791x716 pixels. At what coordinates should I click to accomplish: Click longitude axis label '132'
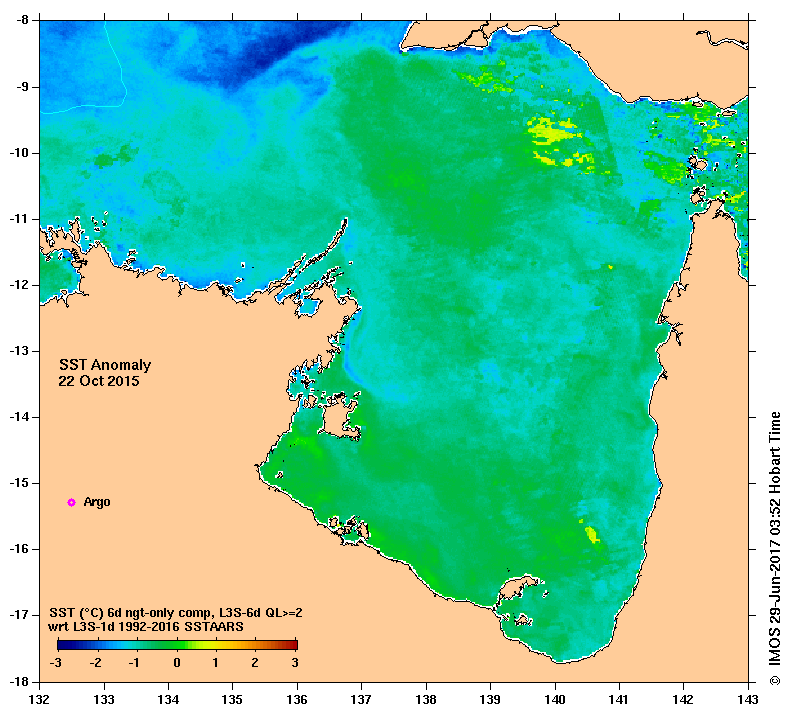pyautogui.click(x=40, y=699)
